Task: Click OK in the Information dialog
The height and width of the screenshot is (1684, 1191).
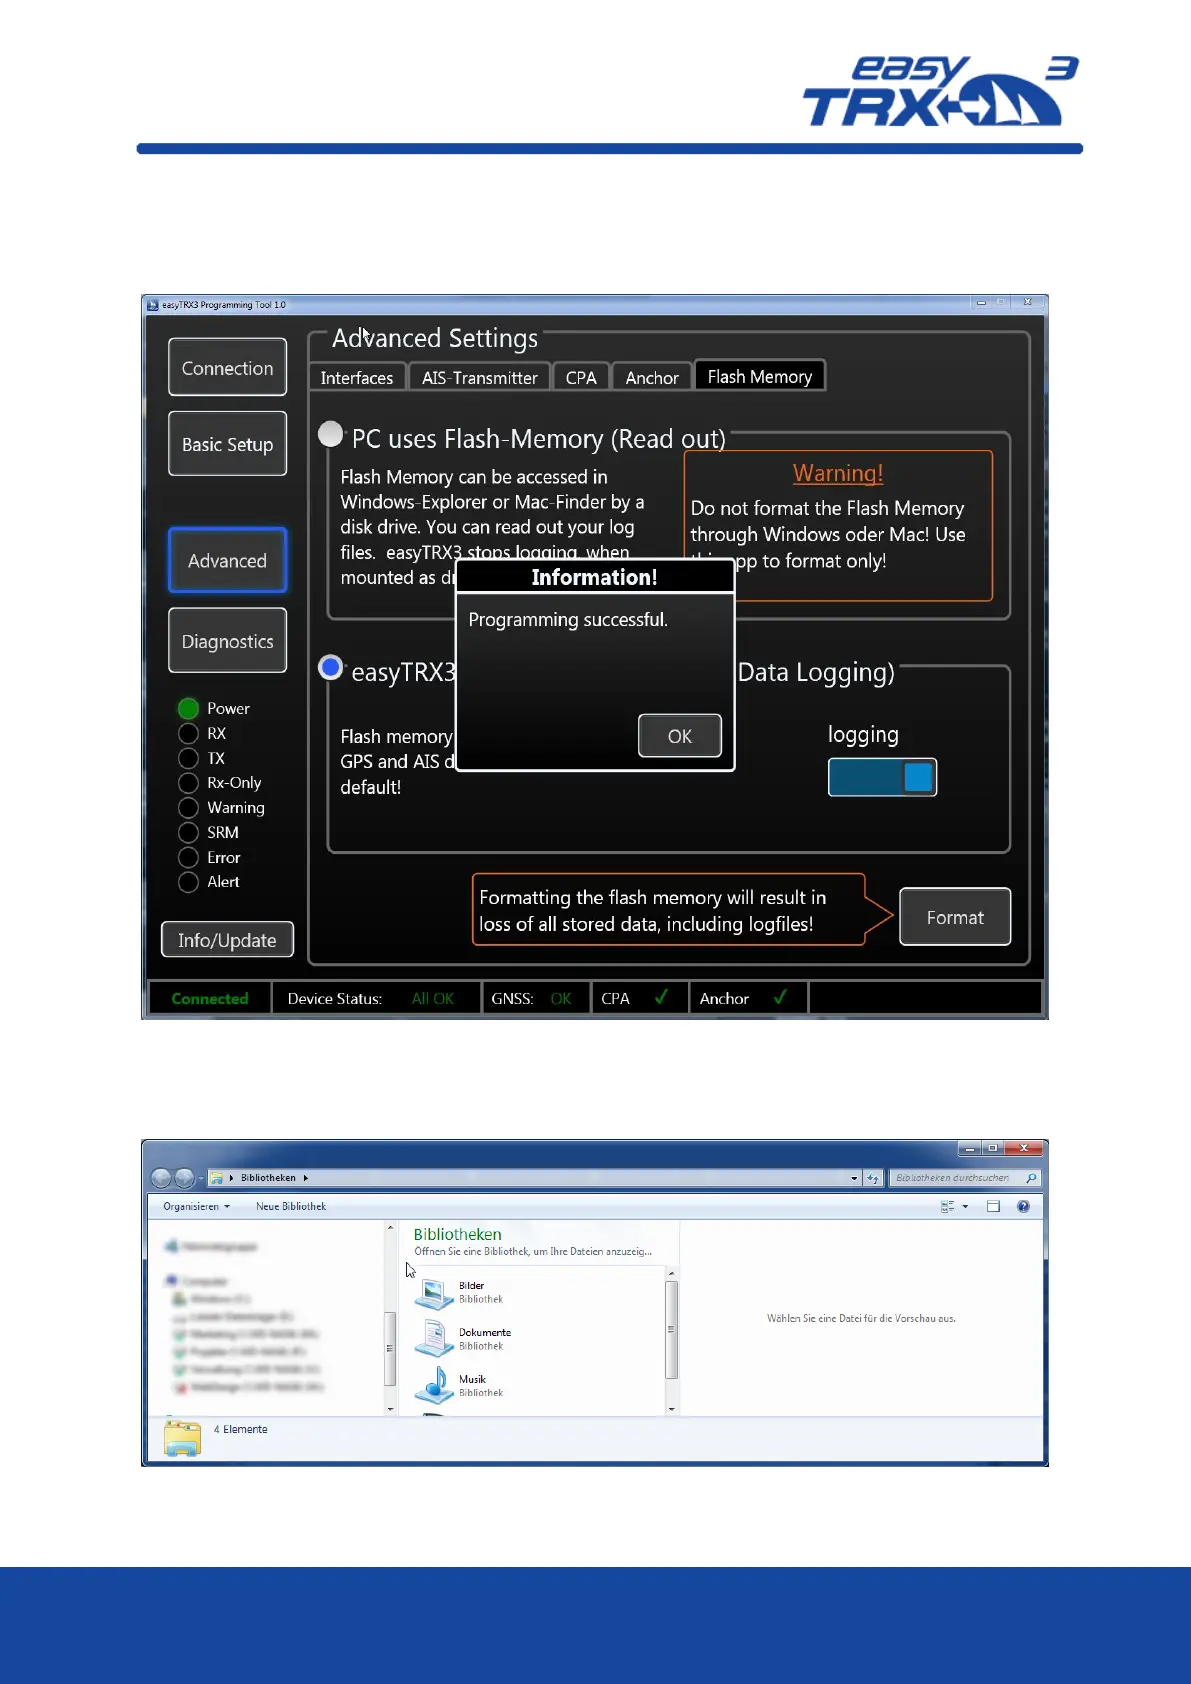Action: click(x=680, y=736)
